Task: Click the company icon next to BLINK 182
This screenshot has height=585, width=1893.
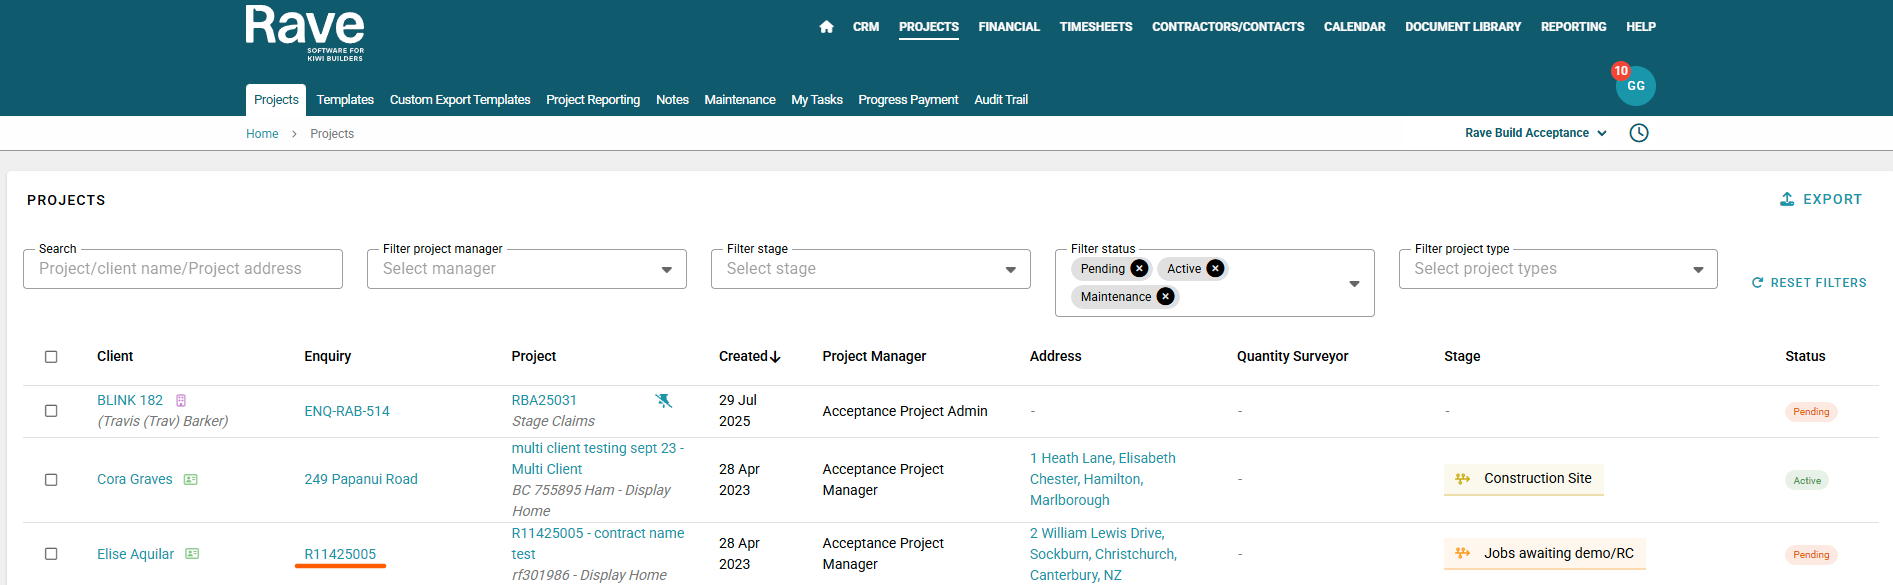Action: 181,401
